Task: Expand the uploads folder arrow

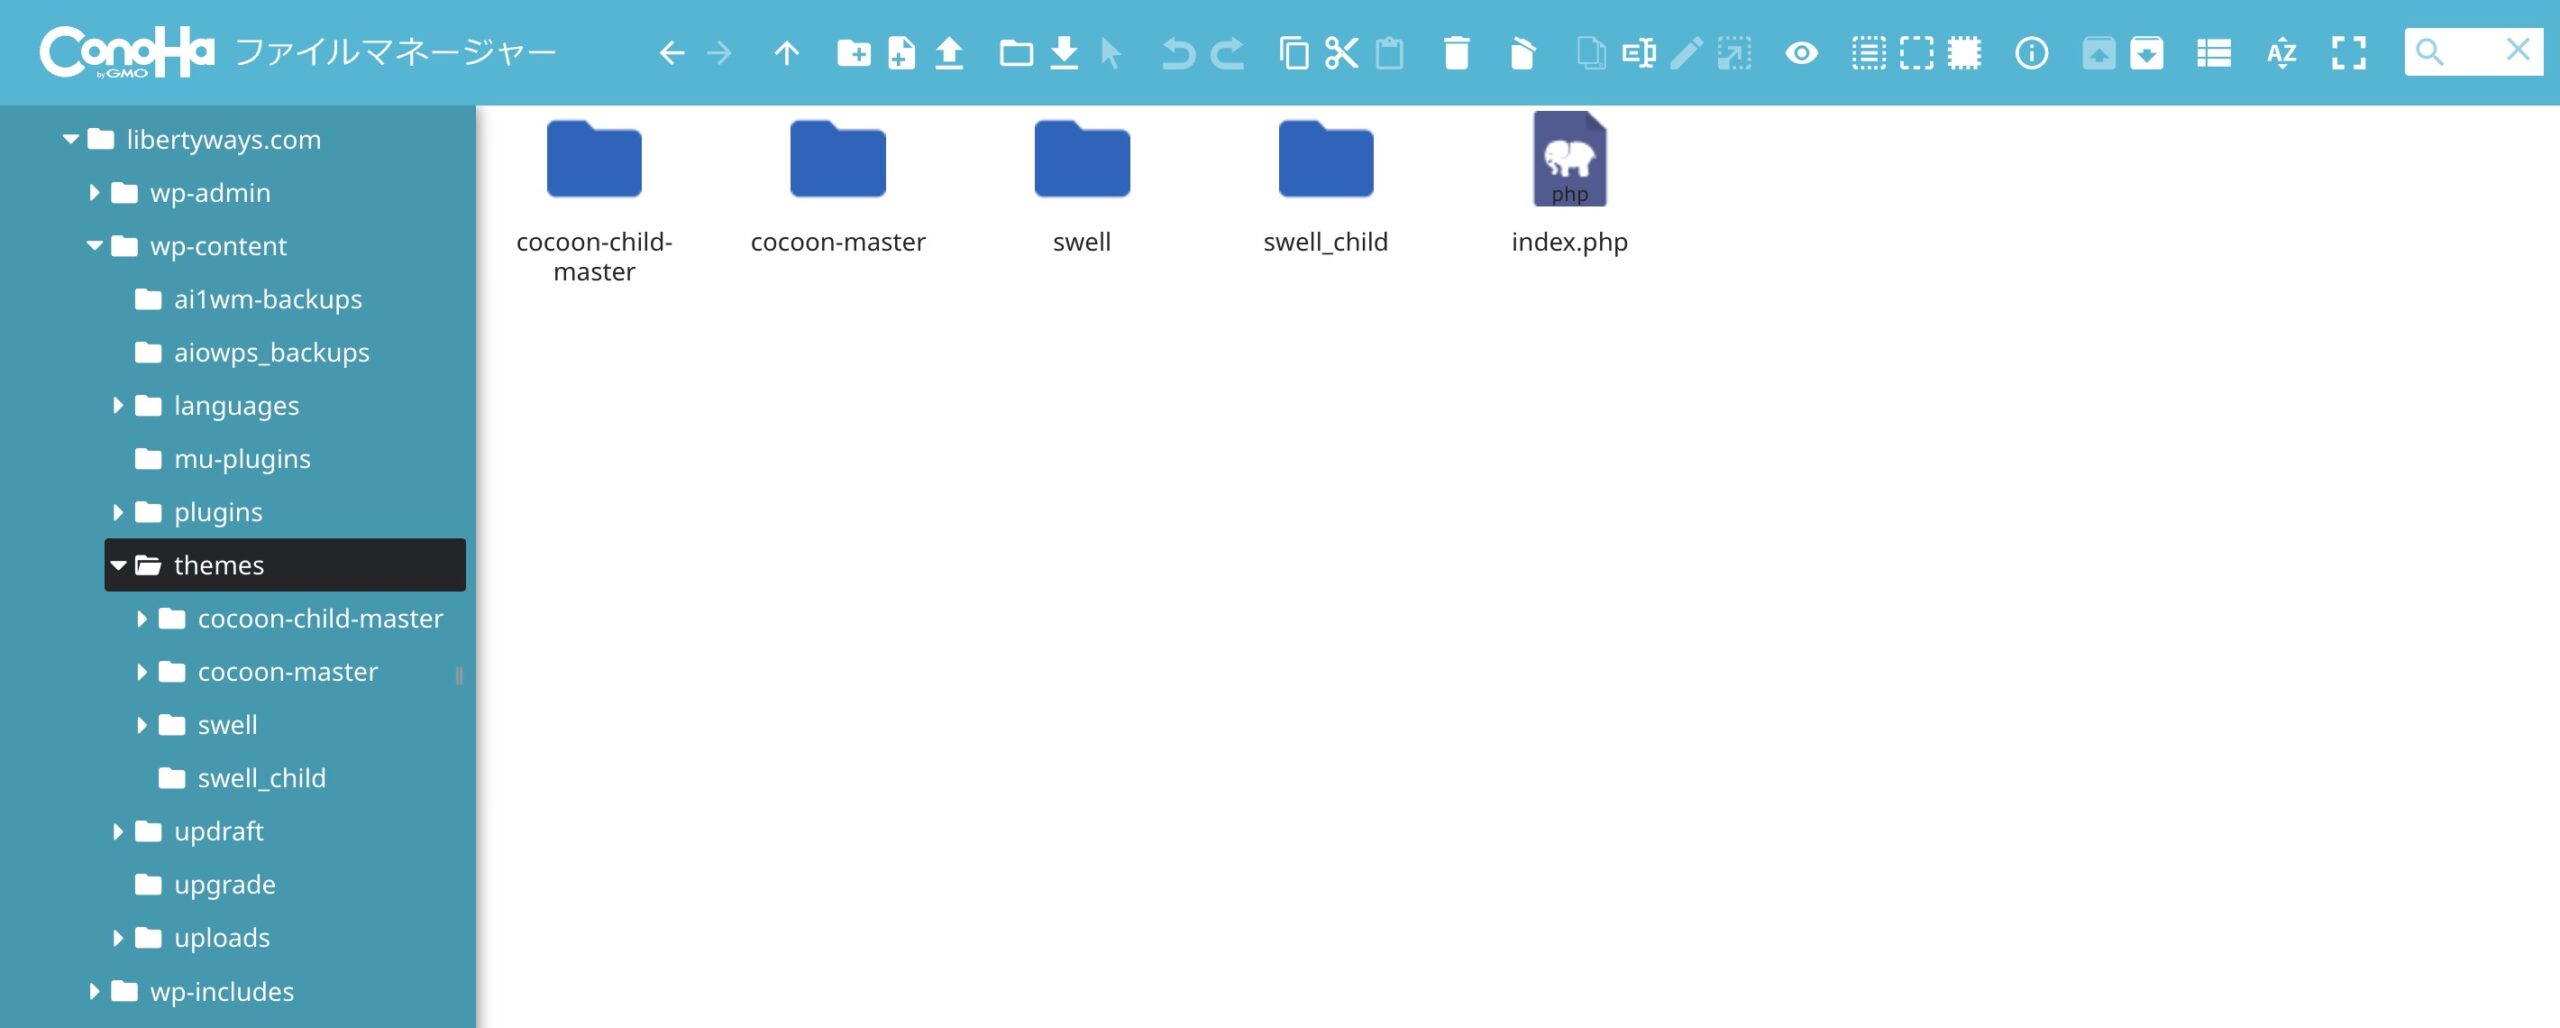Action: 118,938
